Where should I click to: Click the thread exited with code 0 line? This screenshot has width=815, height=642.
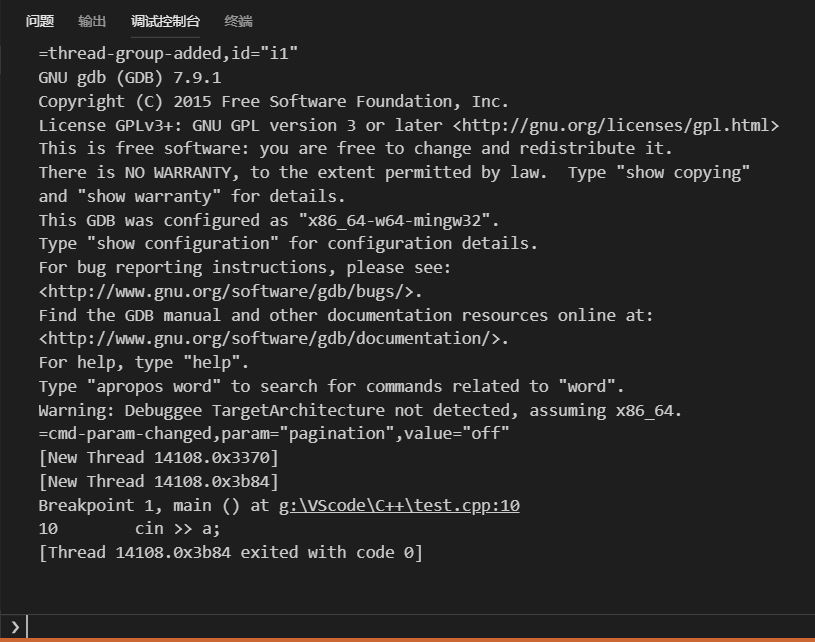(x=228, y=552)
